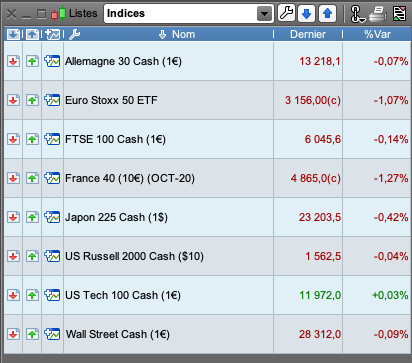Select the France 40 (OCT-20) row
The width and height of the screenshot is (412, 363).
coord(207,178)
